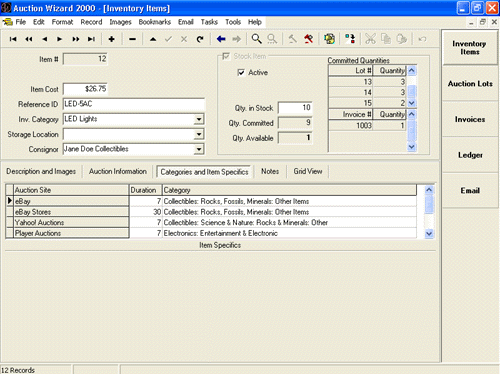Delete record using minus icon
The width and height of the screenshot is (500, 374).
pos(132,39)
